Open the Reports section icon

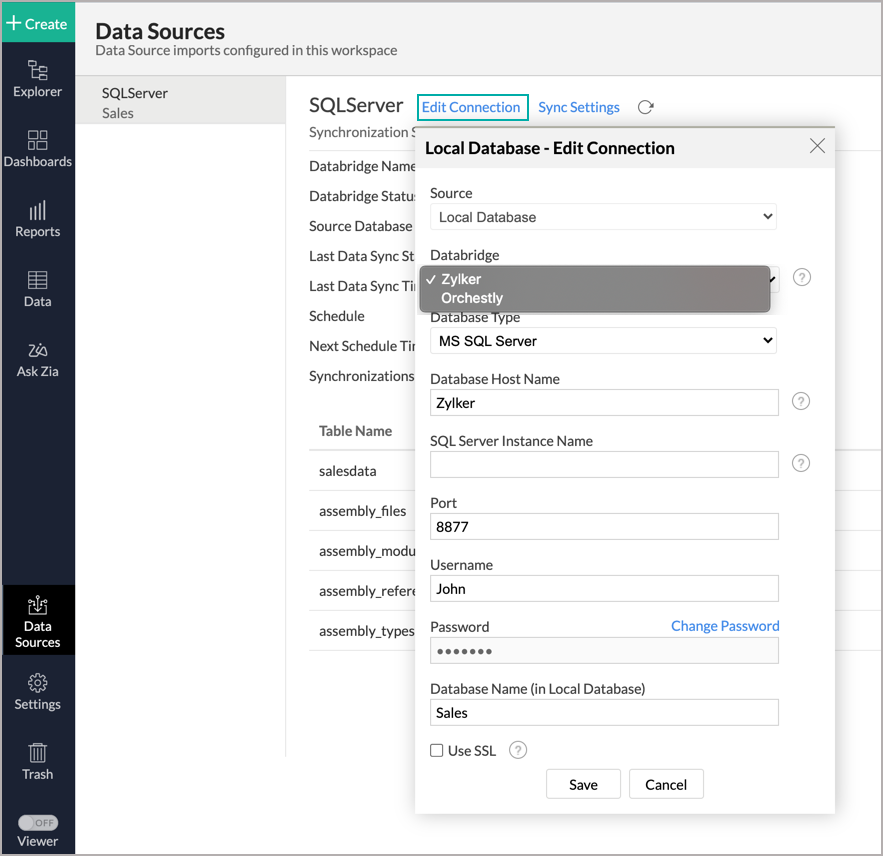tap(37, 219)
